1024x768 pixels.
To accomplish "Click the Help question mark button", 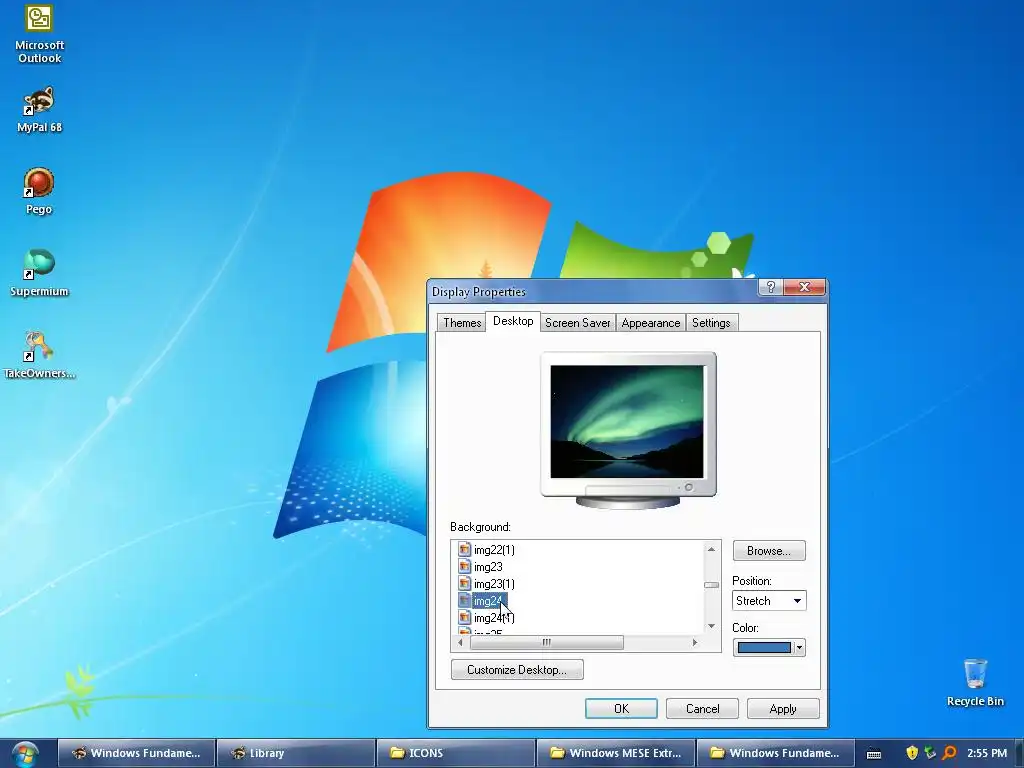I will point(771,287).
